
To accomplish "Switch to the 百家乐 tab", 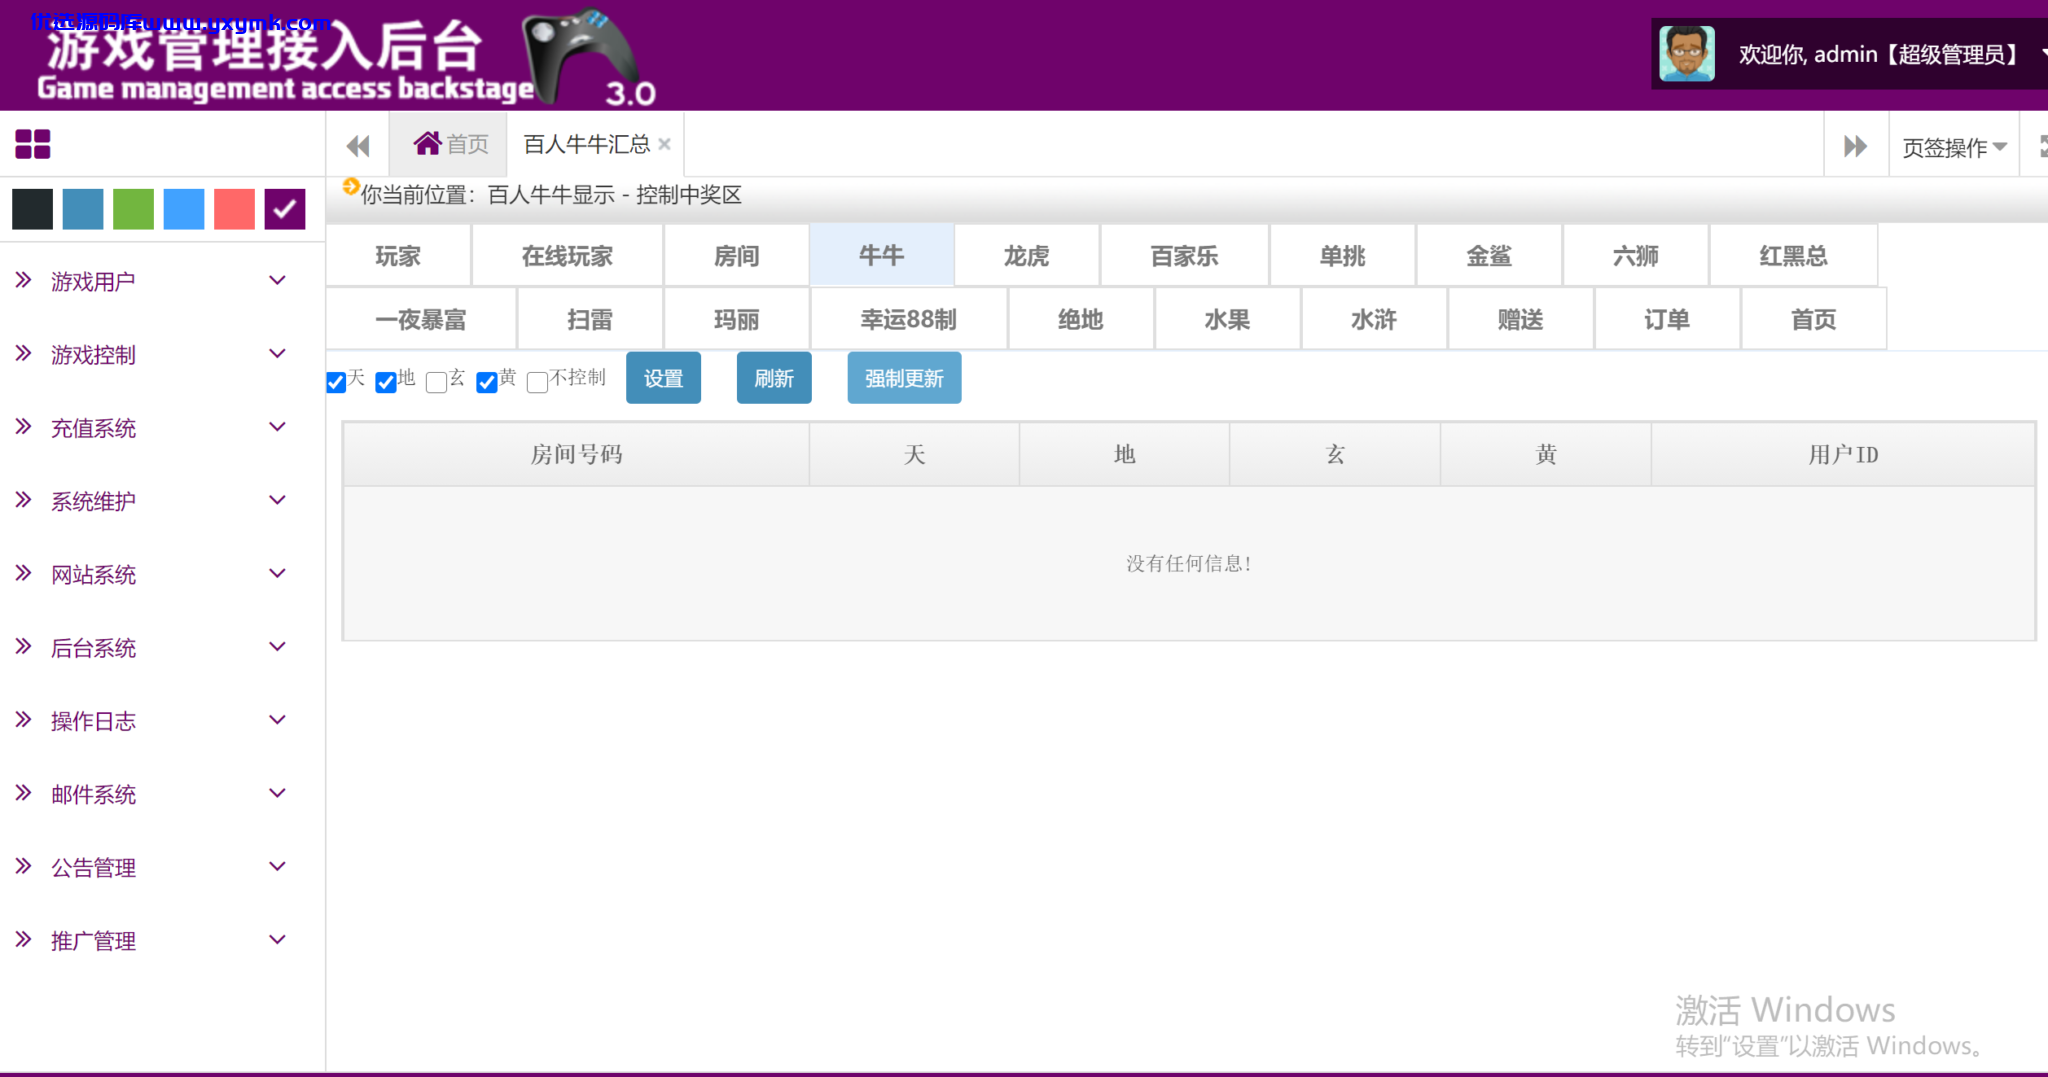I will [1185, 256].
